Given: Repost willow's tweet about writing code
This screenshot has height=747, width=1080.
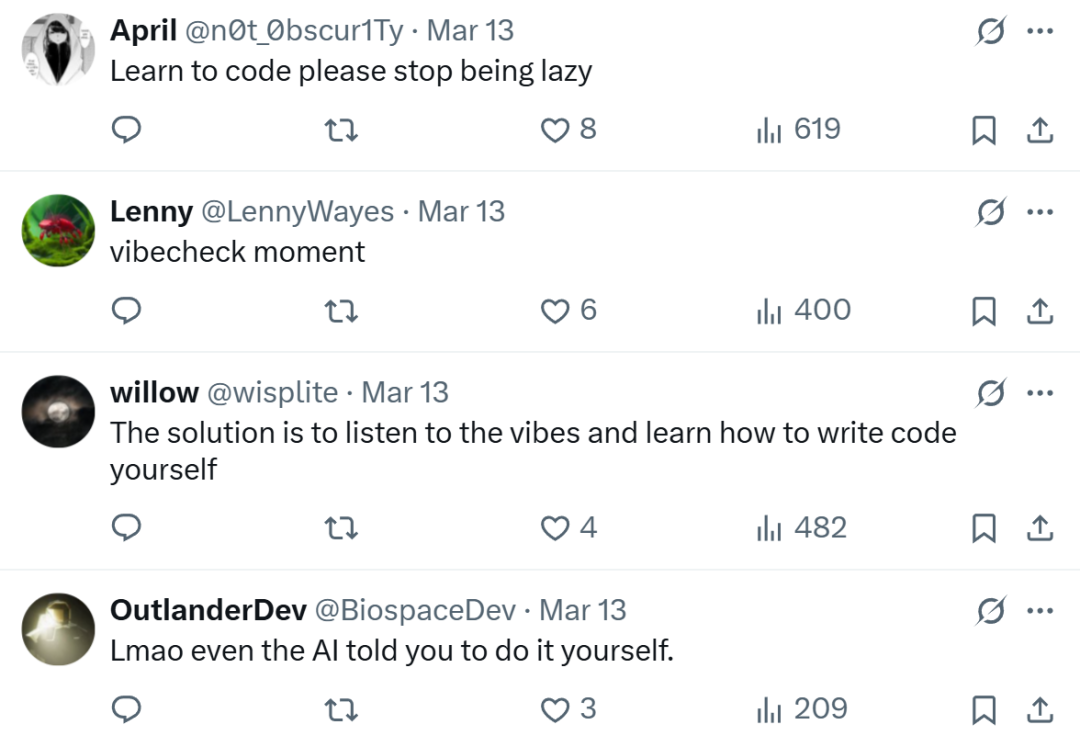Looking at the screenshot, I should tap(342, 528).
